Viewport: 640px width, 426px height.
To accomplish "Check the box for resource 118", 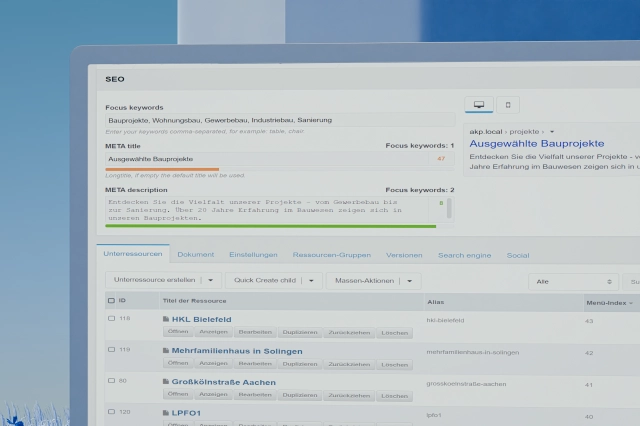I will point(111,318).
